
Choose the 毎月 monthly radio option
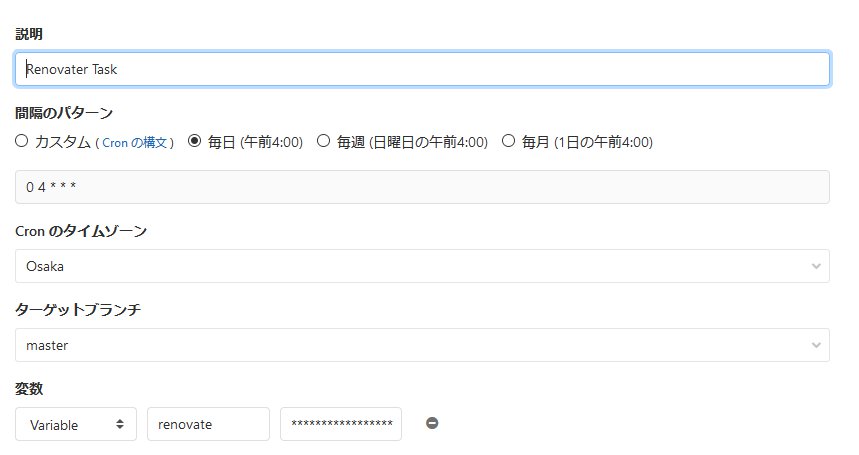click(508, 142)
